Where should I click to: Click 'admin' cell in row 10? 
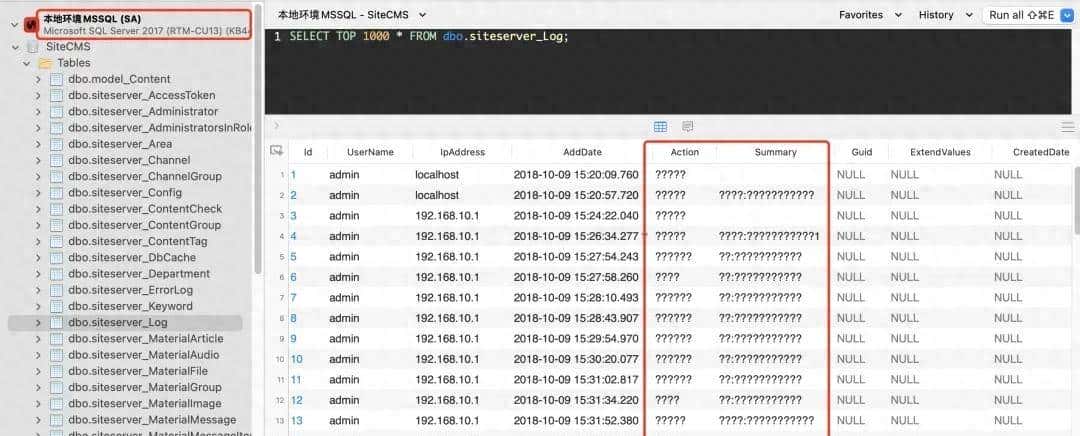tap(344, 359)
